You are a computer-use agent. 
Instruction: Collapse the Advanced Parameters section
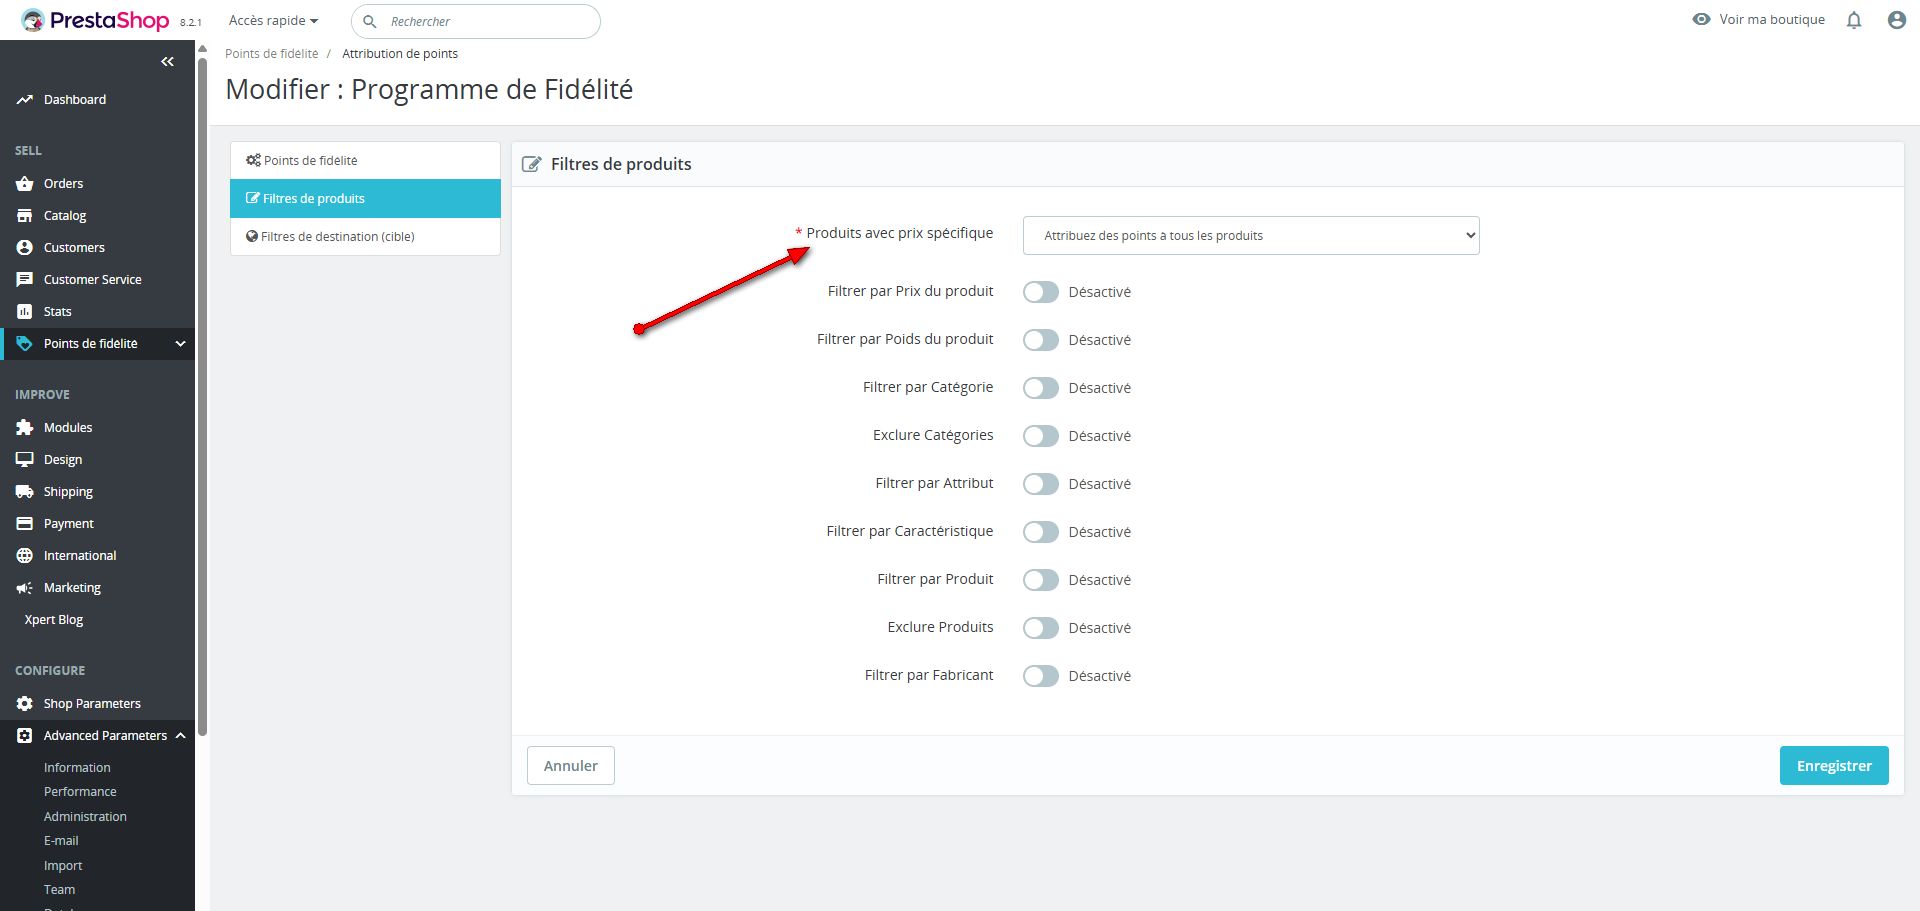(x=180, y=736)
